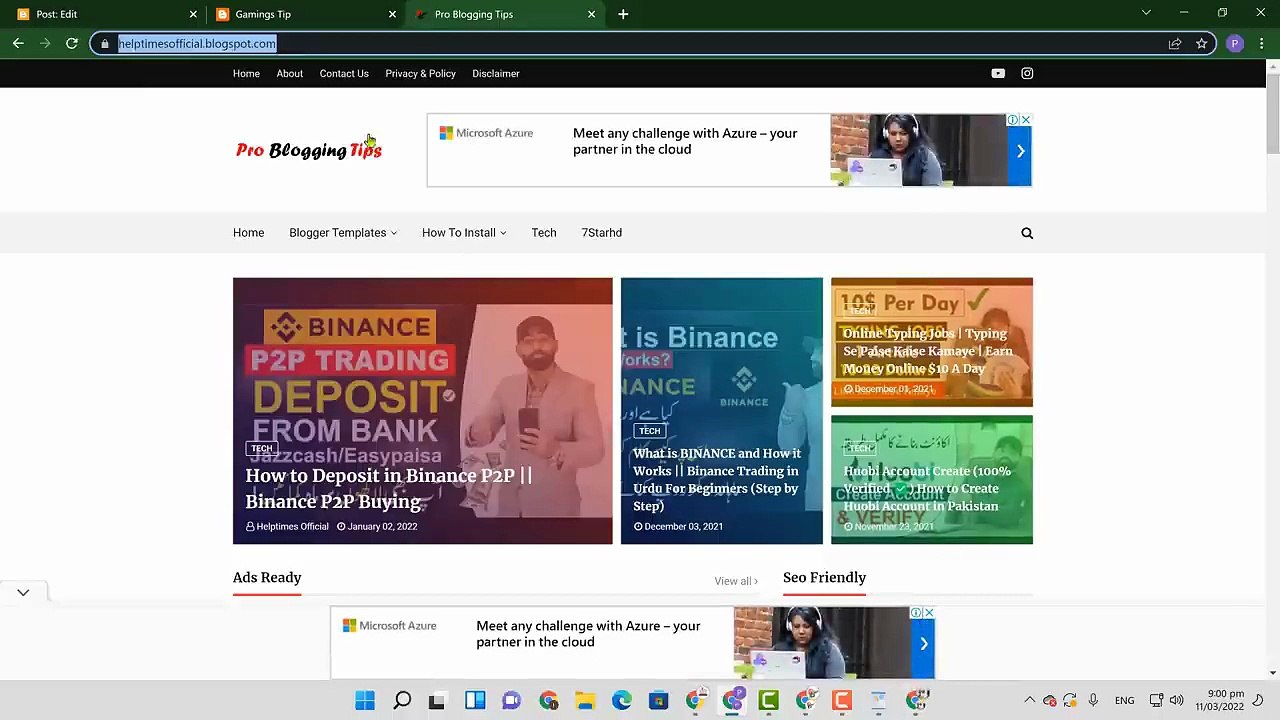Screen dimensions: 1280x720
Task: Share this page from the address bar
Action: [x=1175, y=43]
